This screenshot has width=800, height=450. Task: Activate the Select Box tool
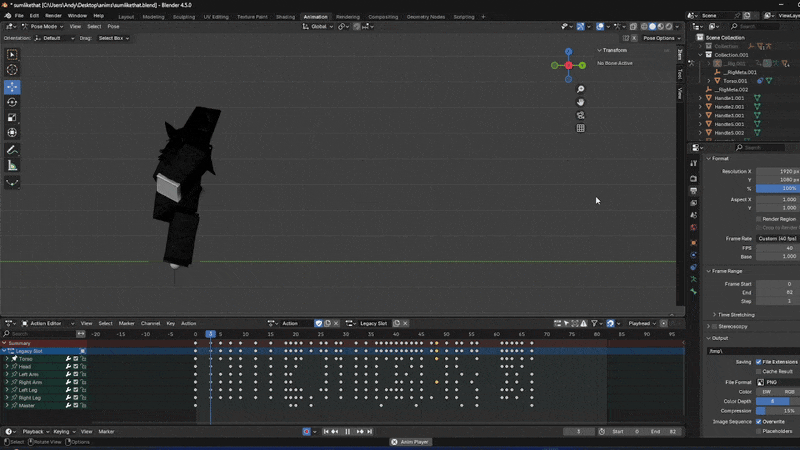tap(12, 55)
